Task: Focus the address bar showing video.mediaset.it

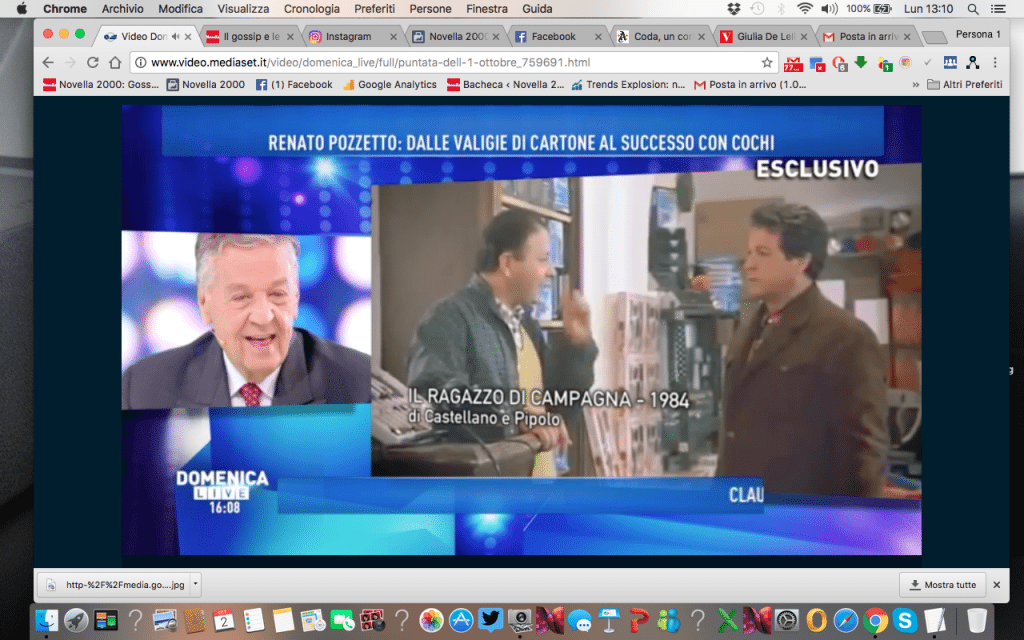Action: click(453, 63)
